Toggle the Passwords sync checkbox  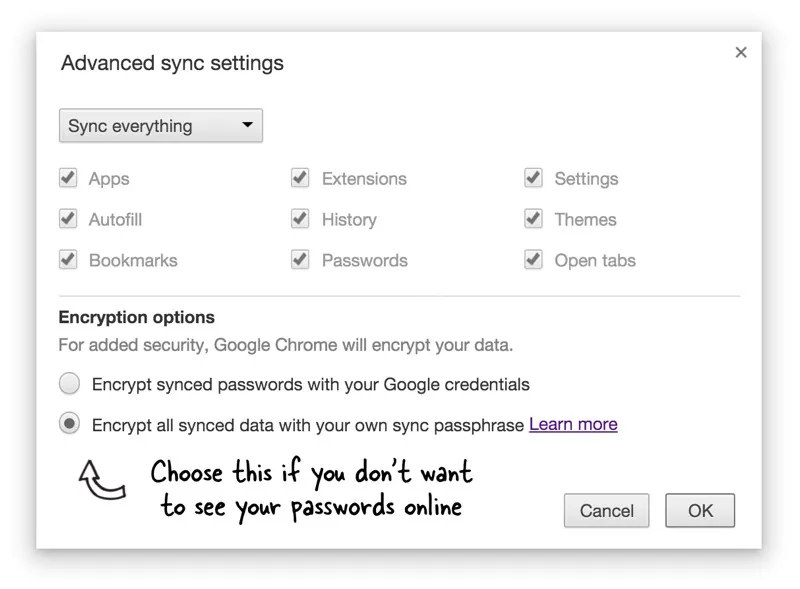pyautogui.click(x=300, y=260)
